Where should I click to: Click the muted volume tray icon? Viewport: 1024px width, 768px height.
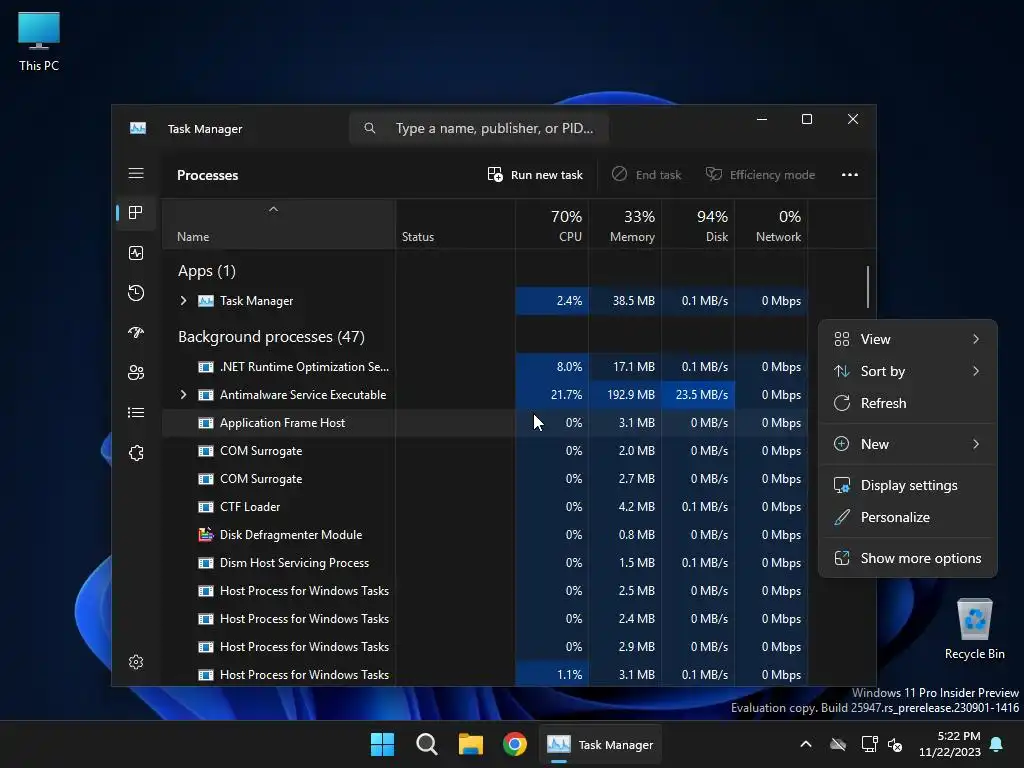895,744
